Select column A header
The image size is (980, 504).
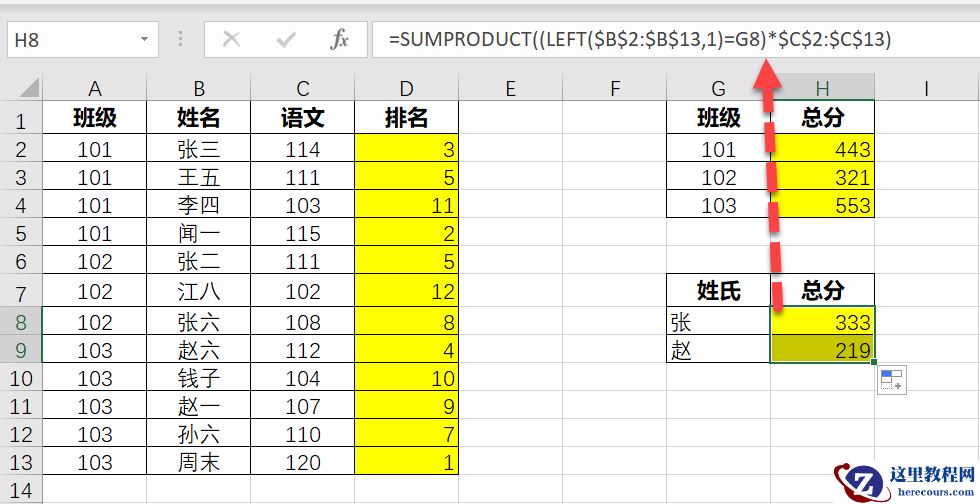(x=95, y=88)
